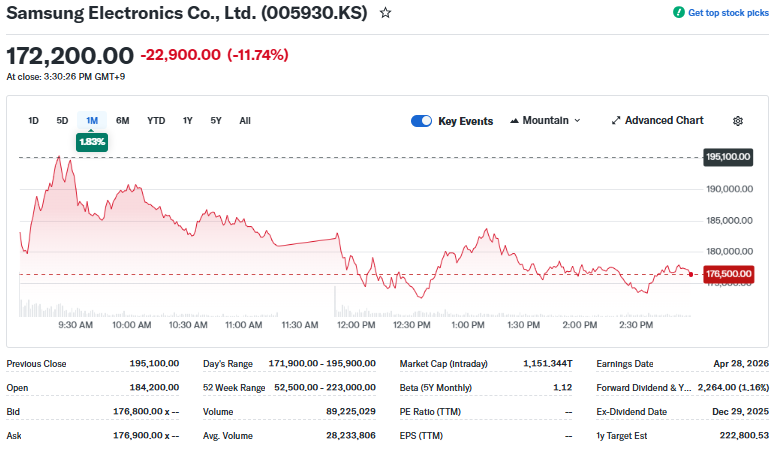
Task: Show the All time range
Action: coord(245,121)
